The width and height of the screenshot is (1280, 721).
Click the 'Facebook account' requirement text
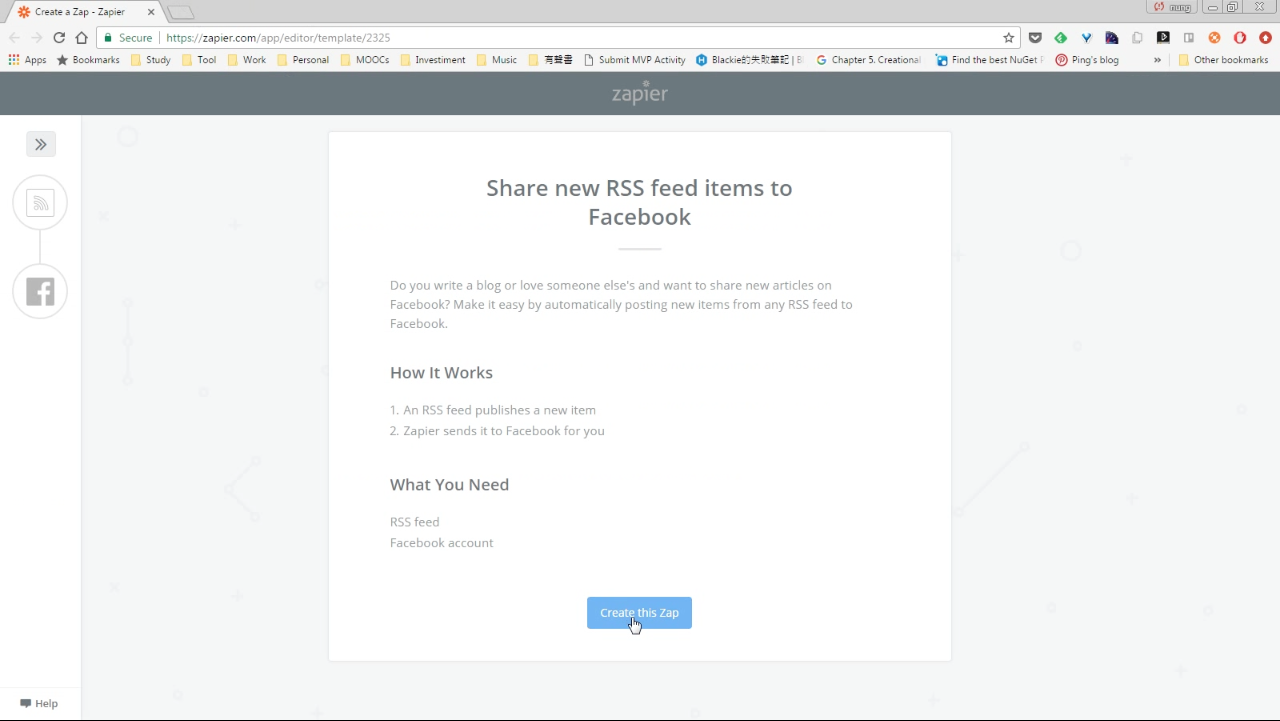pyautogui.click(x=441, y=543)
